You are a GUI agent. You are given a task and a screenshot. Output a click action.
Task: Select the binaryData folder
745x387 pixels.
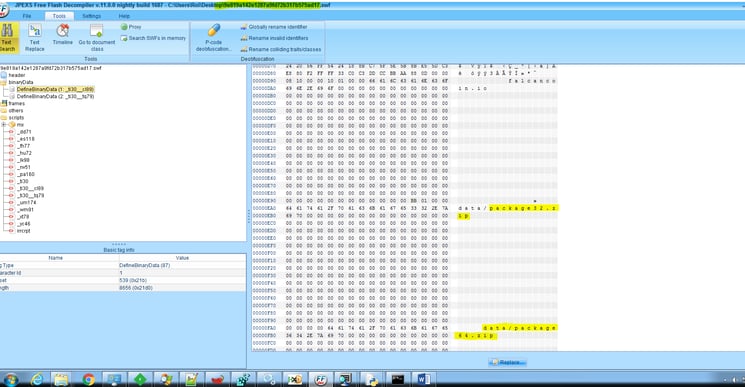pyautogui.click(x=17, y=82)
